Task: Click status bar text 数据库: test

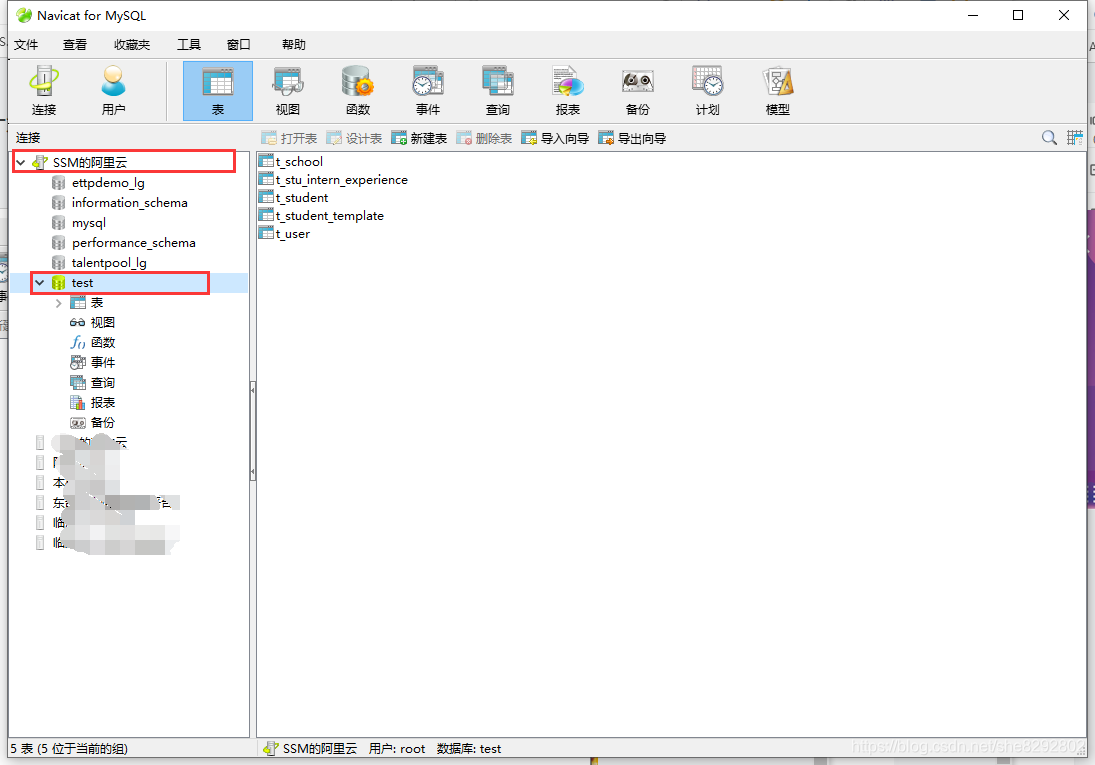Action: 469,749
